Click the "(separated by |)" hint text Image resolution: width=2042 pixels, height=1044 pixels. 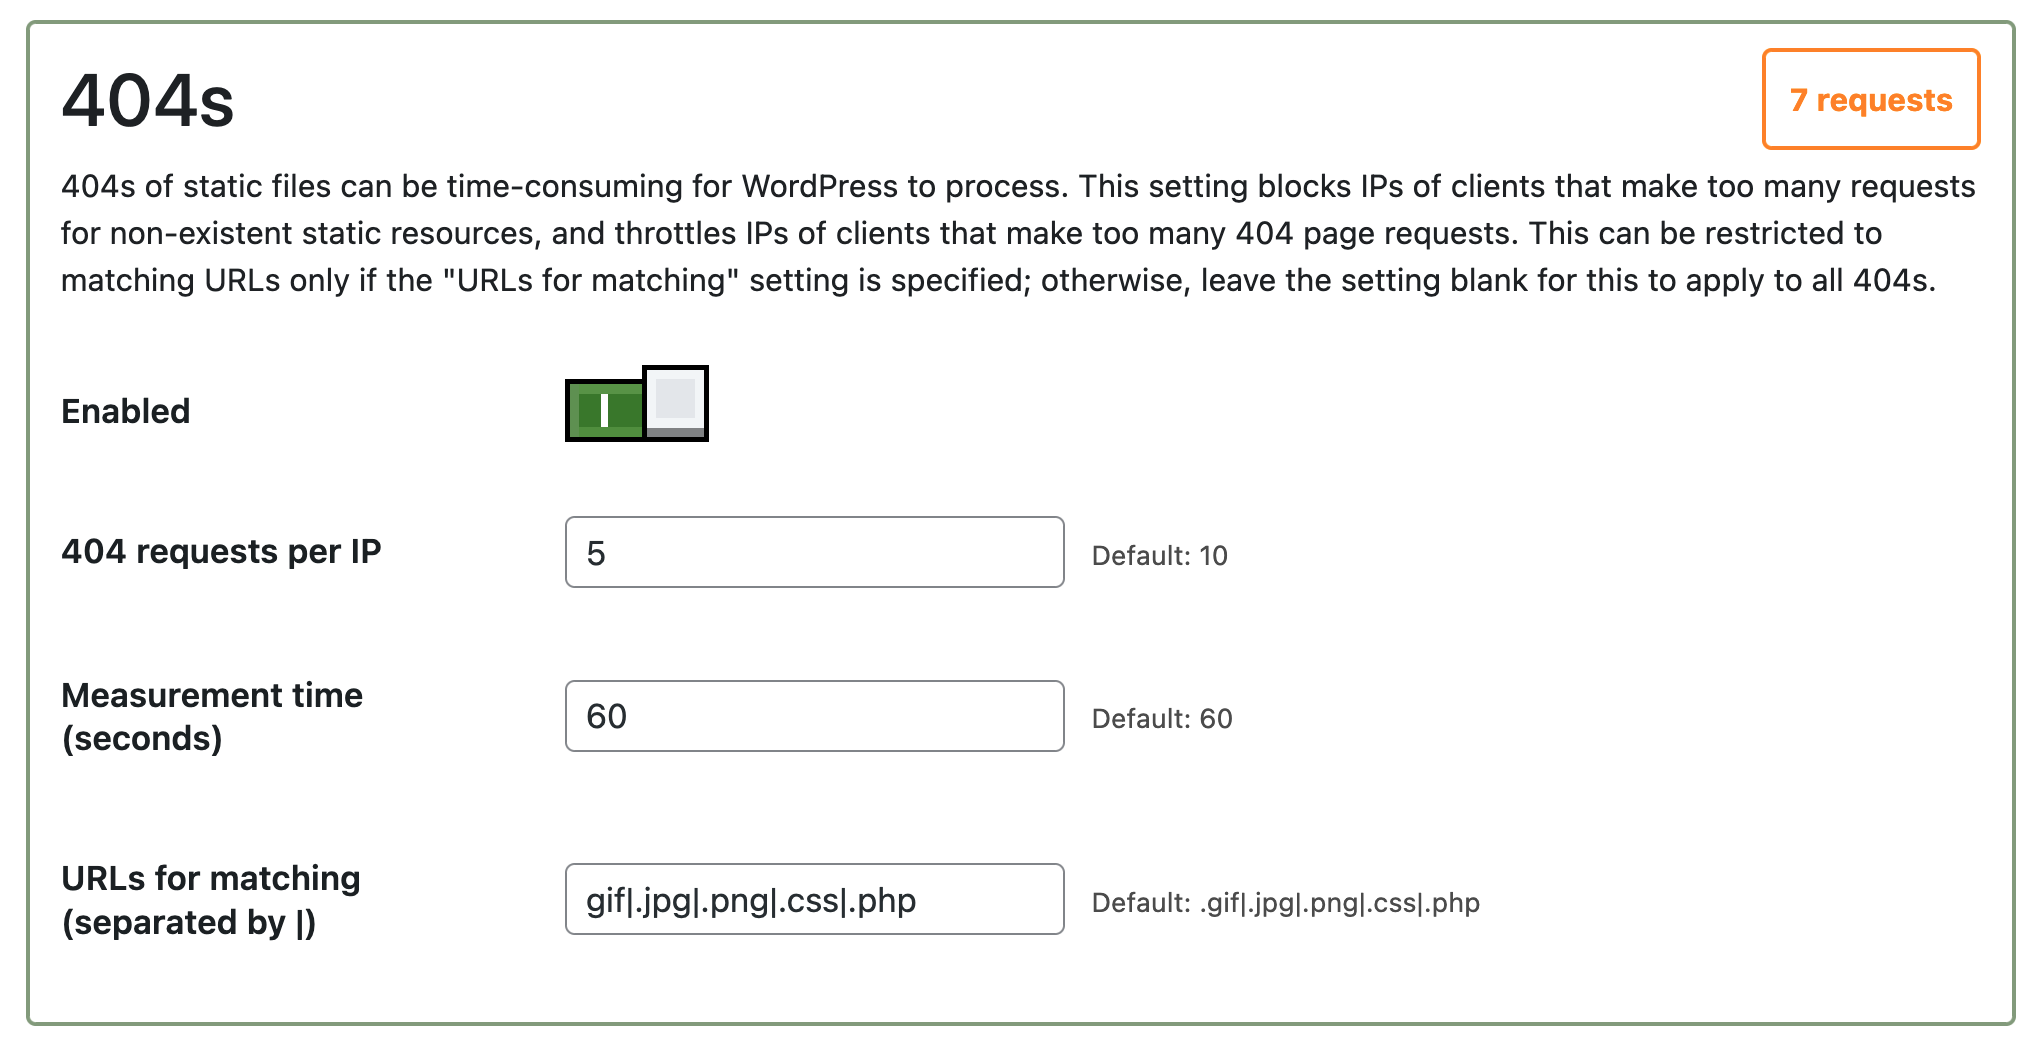pos(189,922)
